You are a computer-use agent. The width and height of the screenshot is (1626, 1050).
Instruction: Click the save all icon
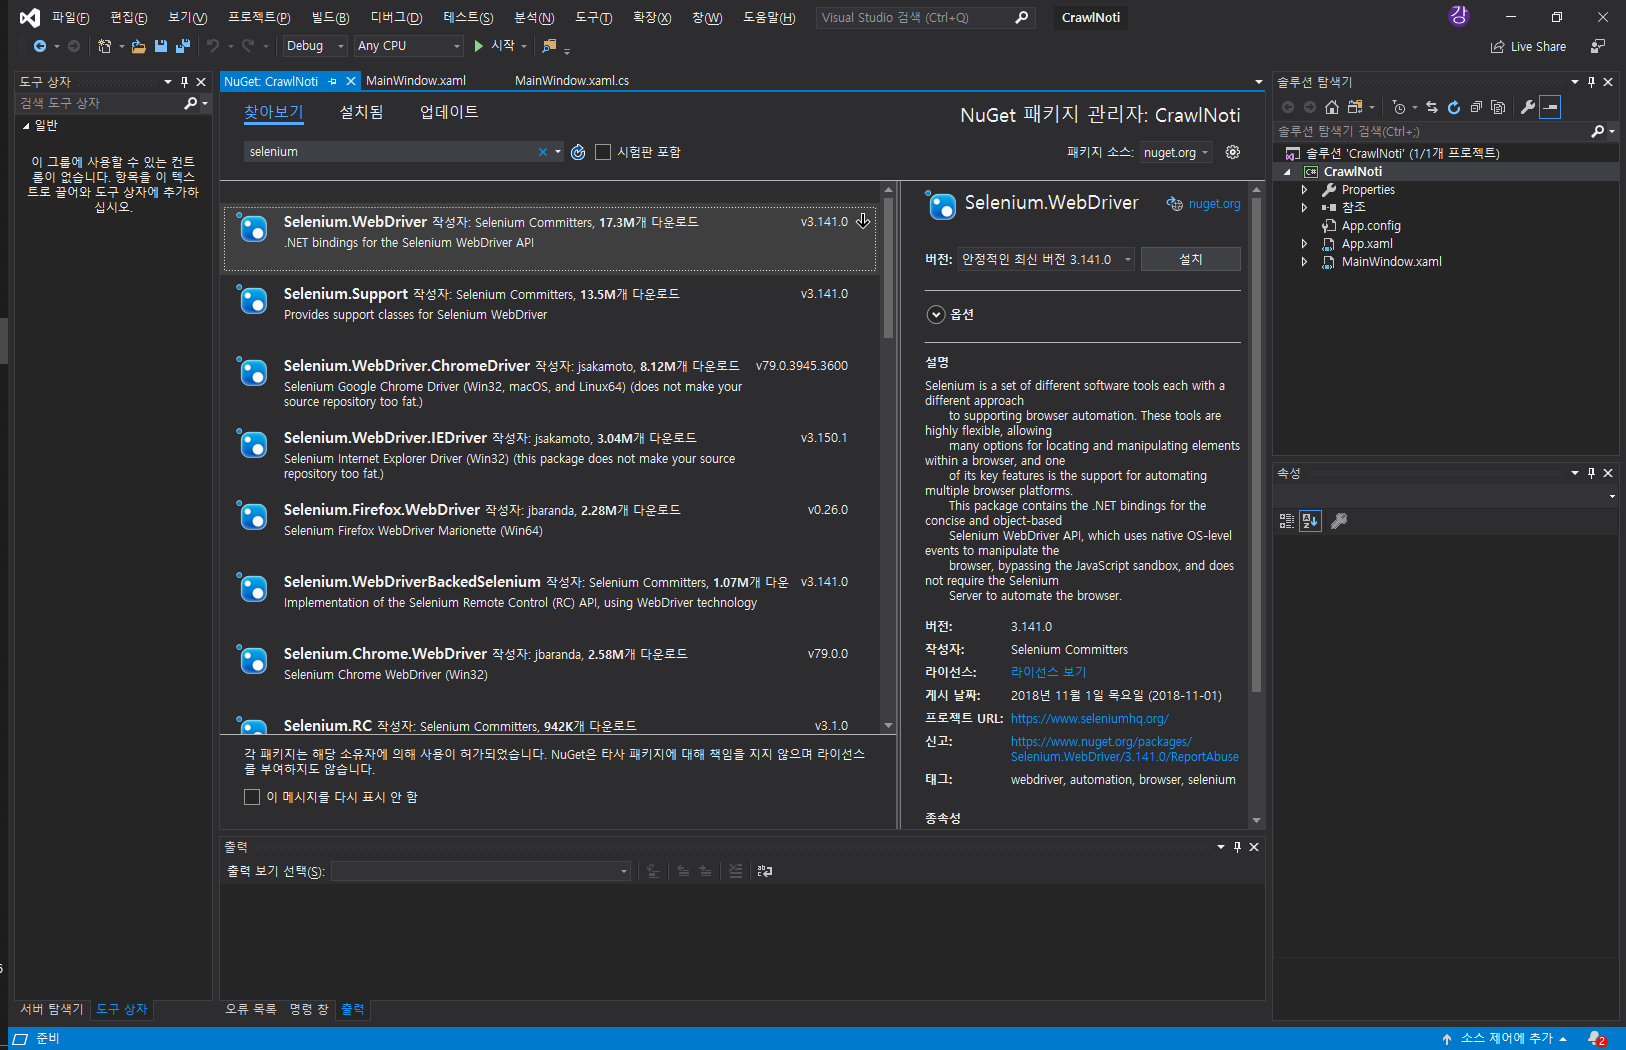tap(182, 46)
